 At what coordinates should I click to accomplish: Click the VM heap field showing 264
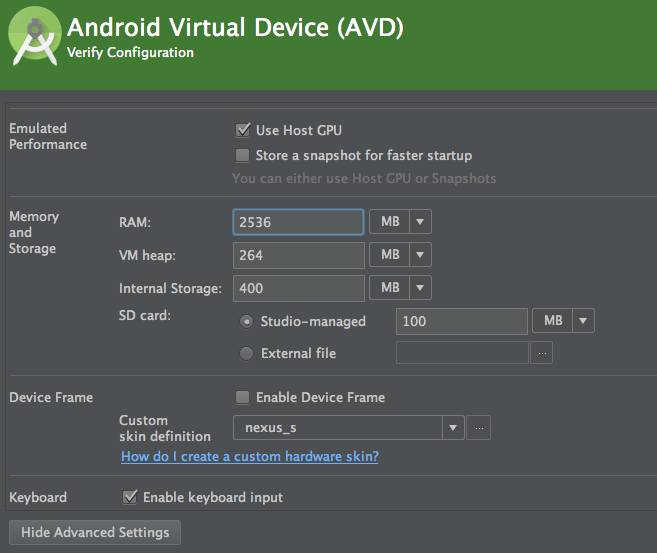click(299, 255)
